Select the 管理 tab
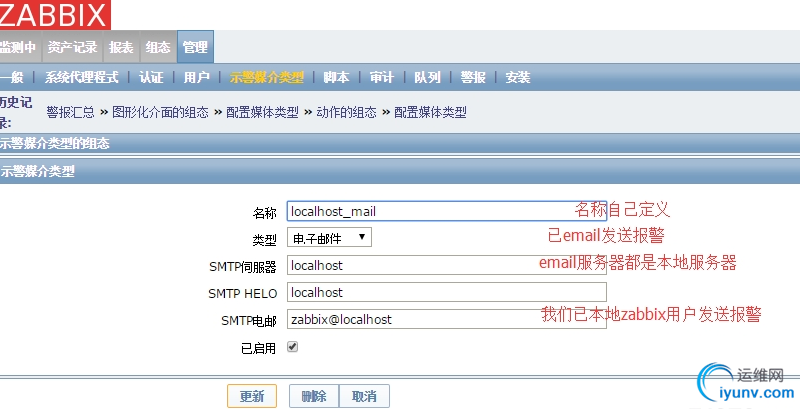Image resolution: width=800 pixels, height=409 pixels. click(x=195, y=47)
